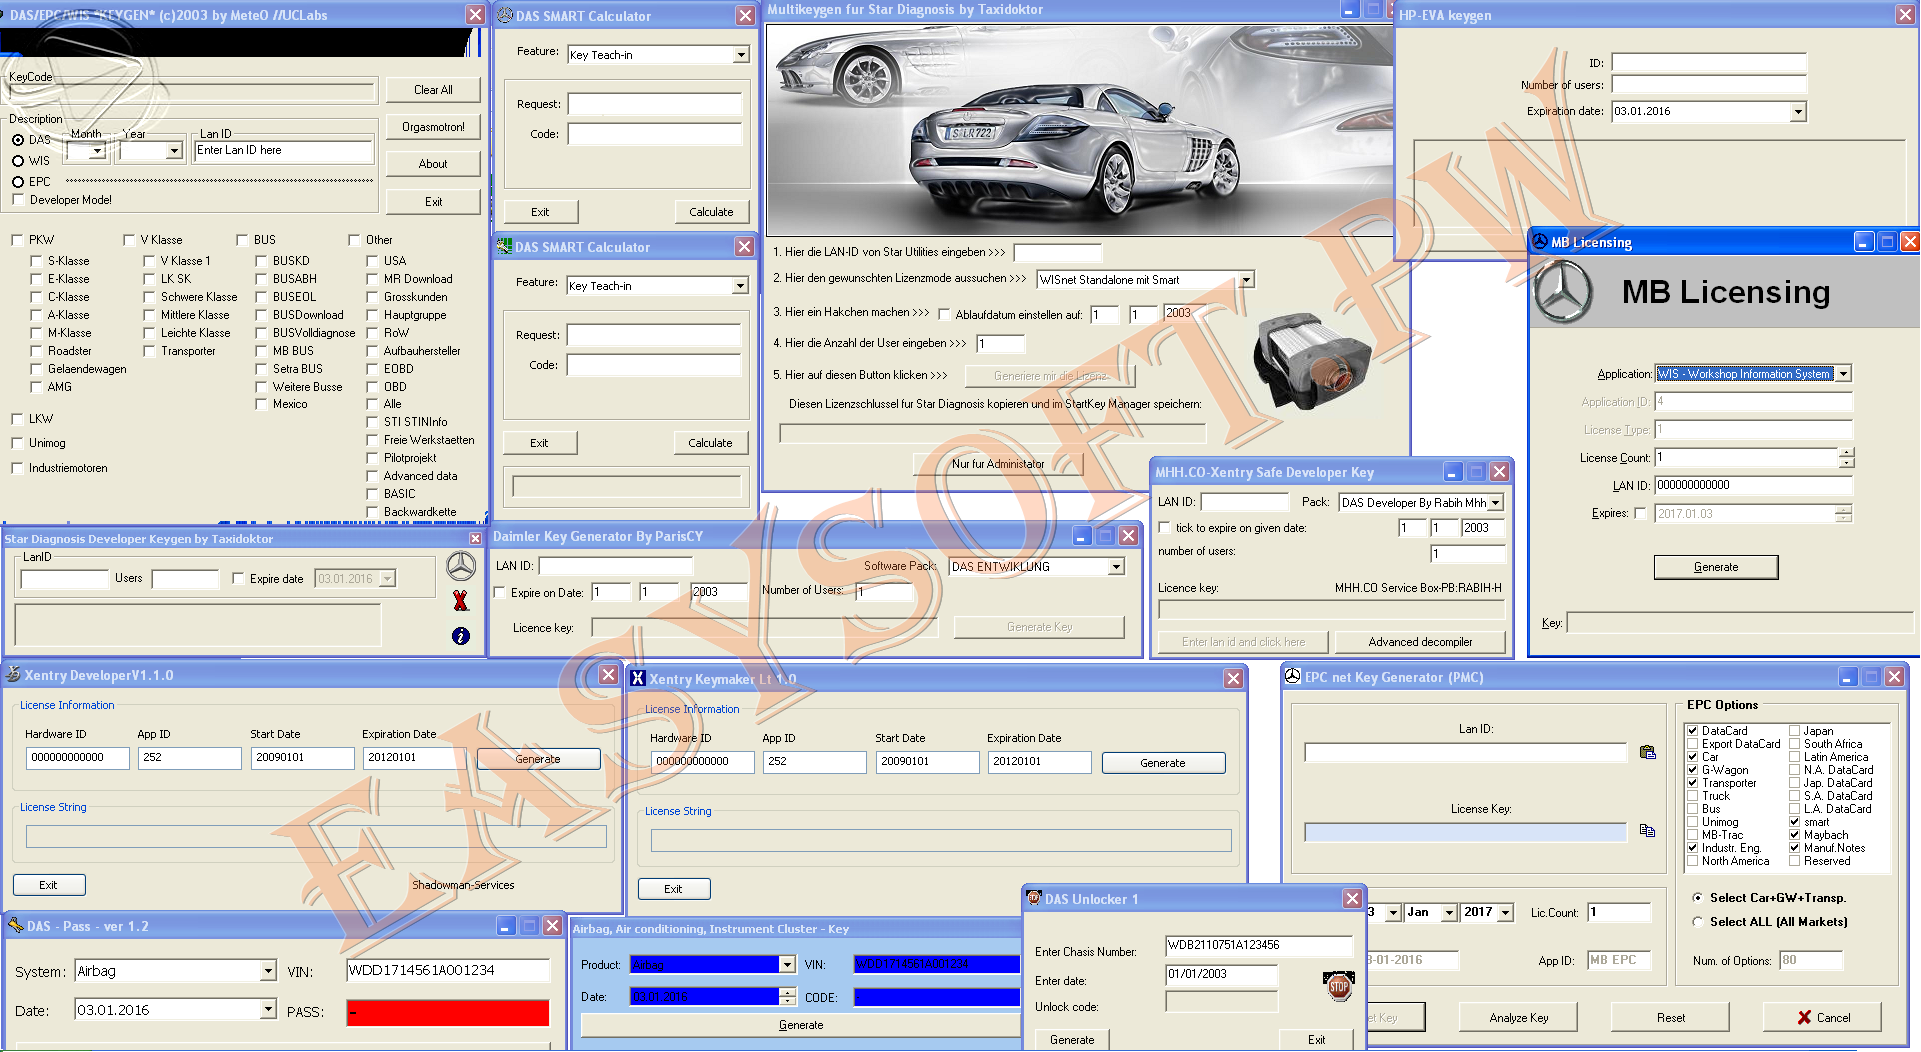
Task: Click Mercedes star icon in Star Diagnosis Developer Keygen
Action: (x=461, y=567)
